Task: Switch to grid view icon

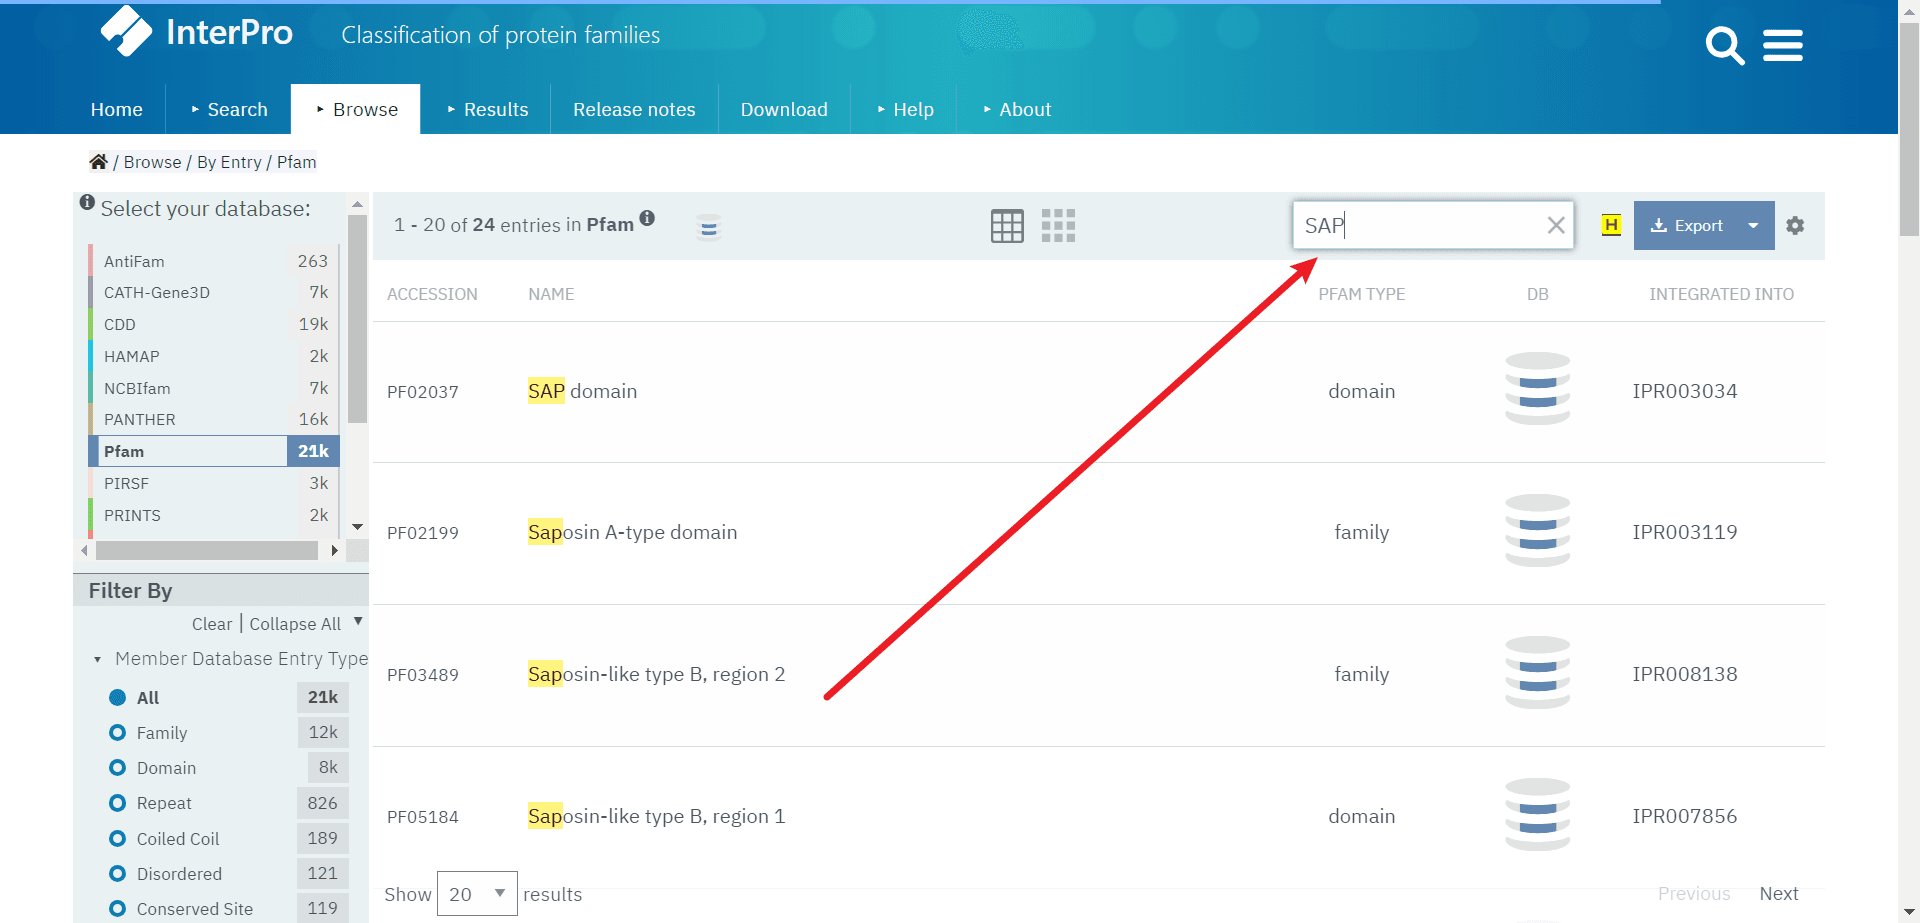Action: [x=1058, y=226]
